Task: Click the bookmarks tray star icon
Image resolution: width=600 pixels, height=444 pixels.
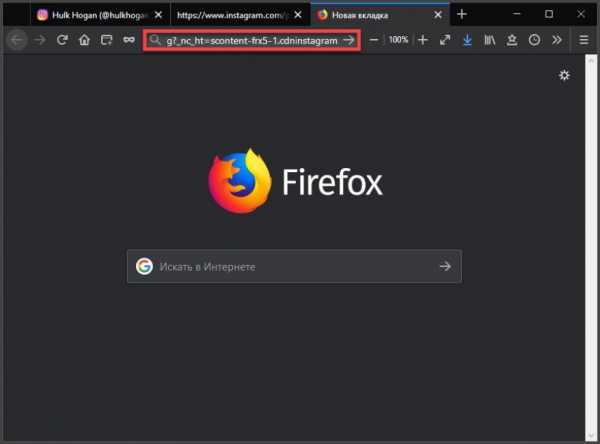Action: click(x=512, y=40)
